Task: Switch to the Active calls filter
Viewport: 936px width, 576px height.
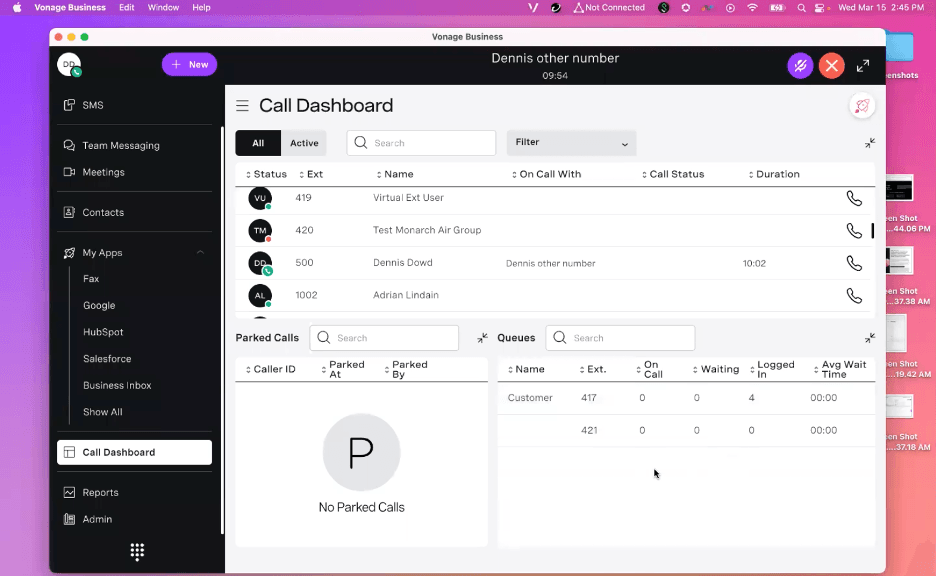Action: pos(304,143)
